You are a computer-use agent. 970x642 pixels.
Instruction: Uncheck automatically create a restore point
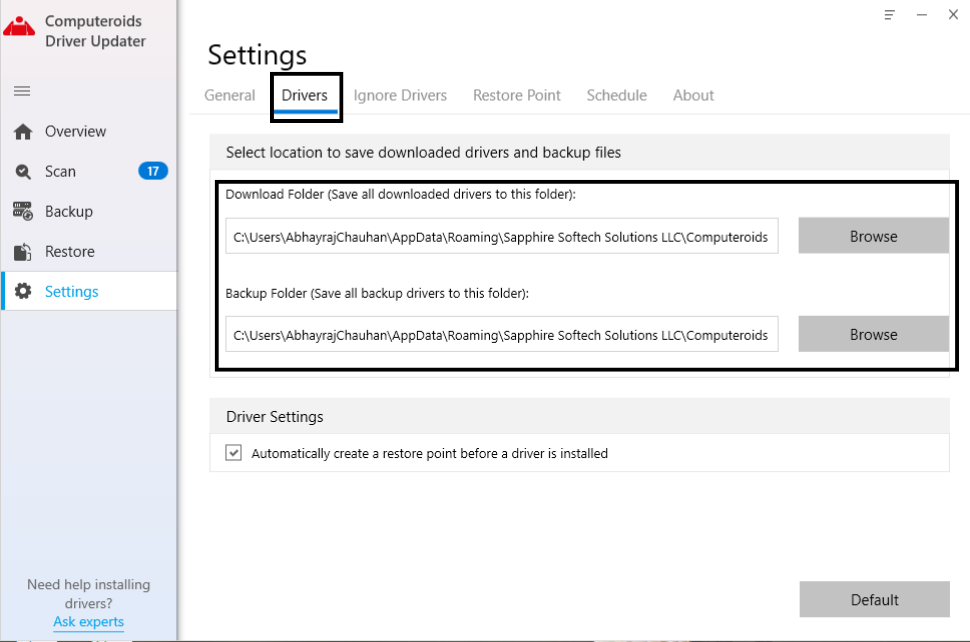pos(233,453)
